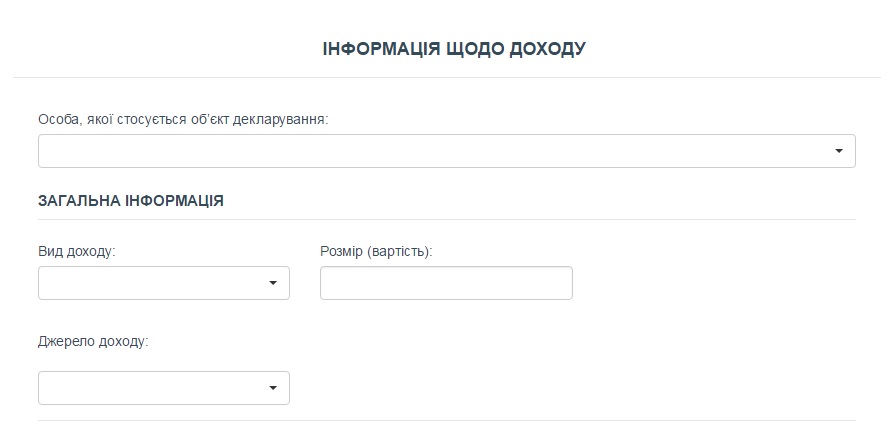The height and width of the screenshot is (432, 895).
Task: Click the divider line under the page title
Action: 447,77
